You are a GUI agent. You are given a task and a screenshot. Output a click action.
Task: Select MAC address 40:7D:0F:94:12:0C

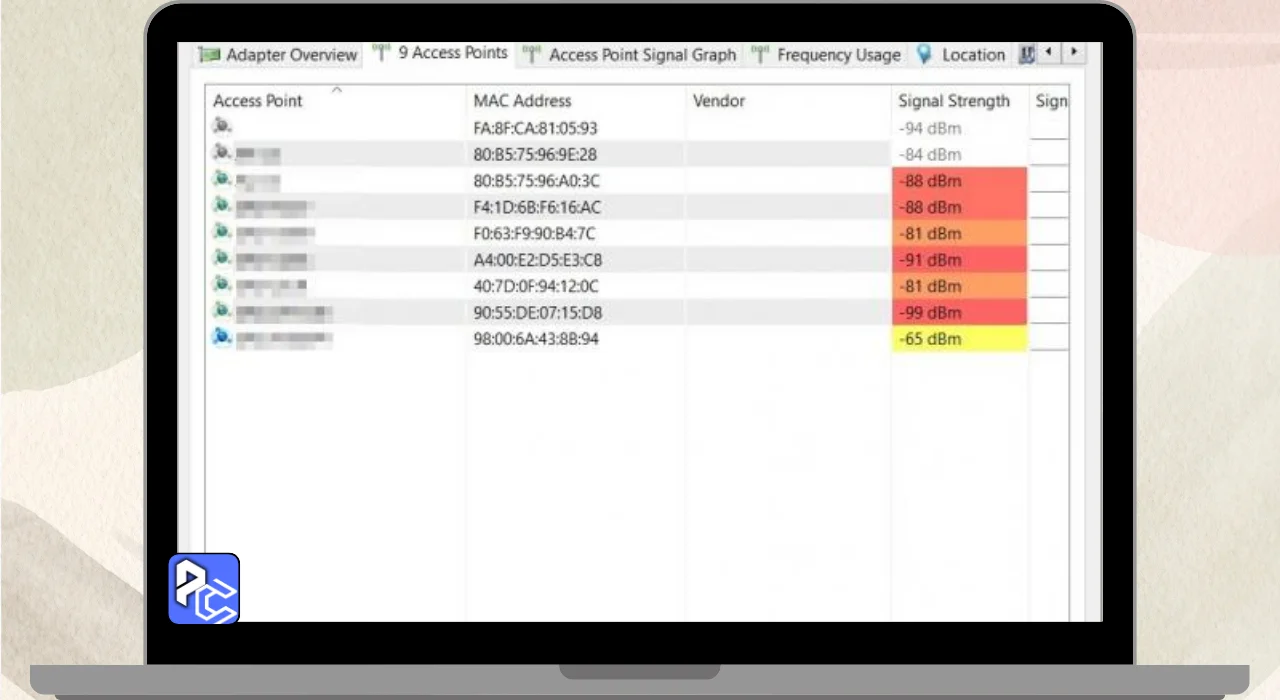535,286
